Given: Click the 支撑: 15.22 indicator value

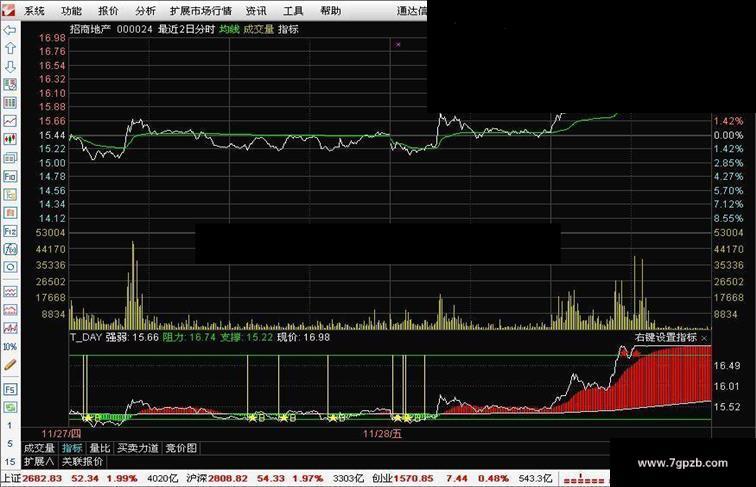Looking at the screenshot, I should (246, 337).
